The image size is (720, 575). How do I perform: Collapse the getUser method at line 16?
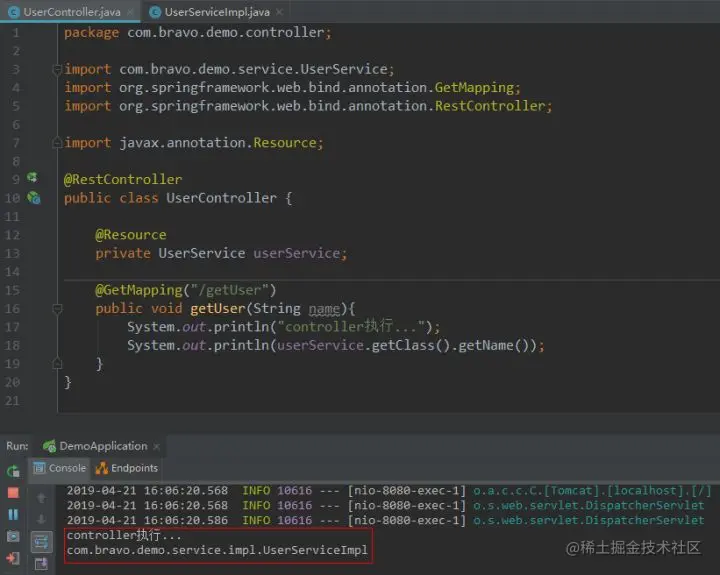[x=57, y=309]
